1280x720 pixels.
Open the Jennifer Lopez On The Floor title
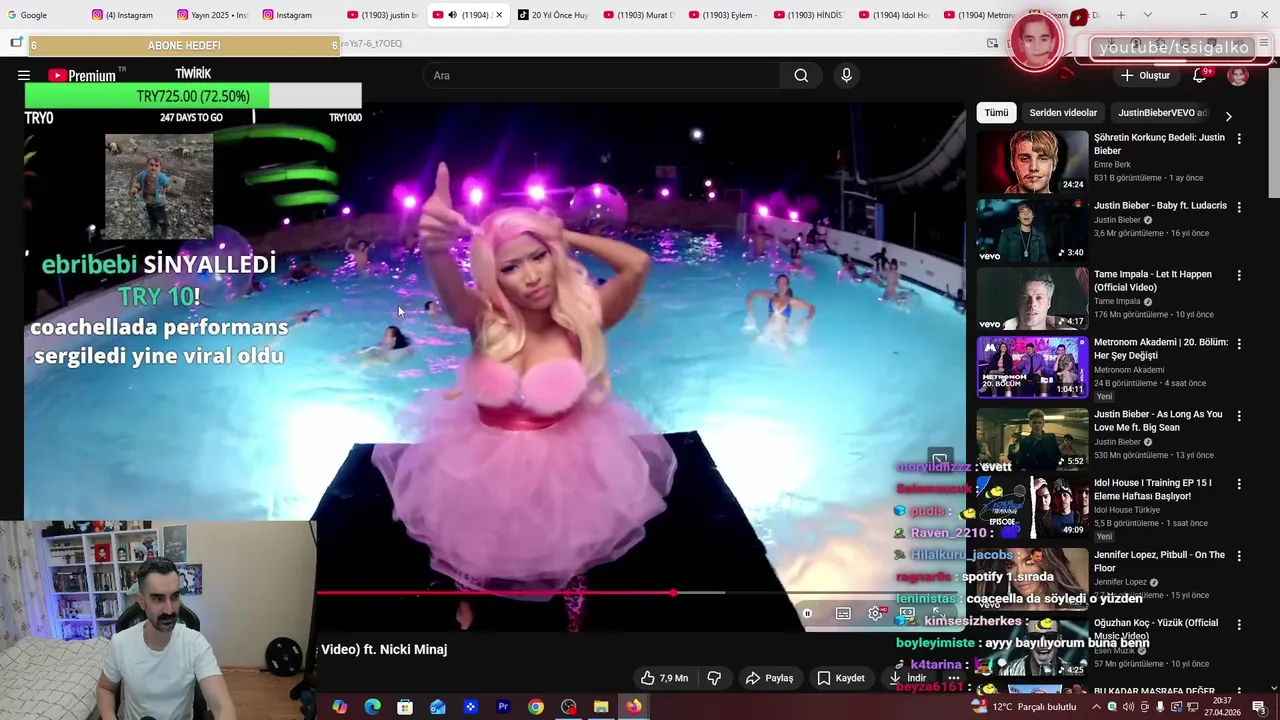pos(1159,561)
